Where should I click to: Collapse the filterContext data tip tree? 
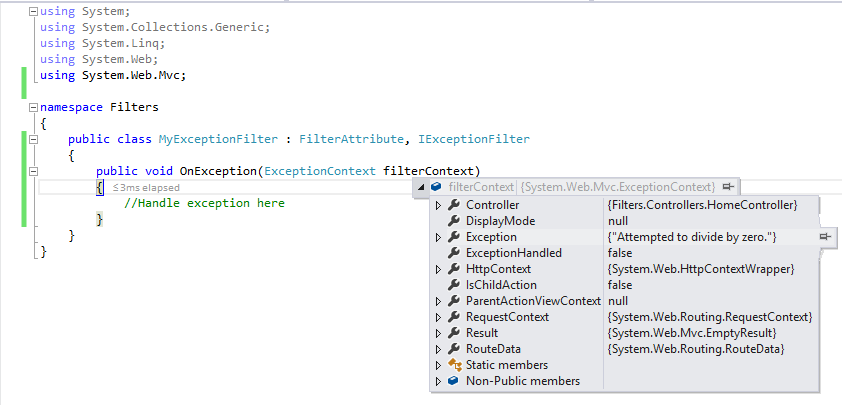click(x=420, y=187)
